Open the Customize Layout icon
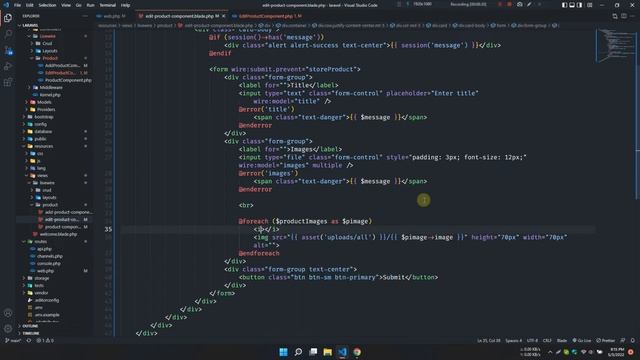Screen dimensions: 640x360 coord(589,5)
